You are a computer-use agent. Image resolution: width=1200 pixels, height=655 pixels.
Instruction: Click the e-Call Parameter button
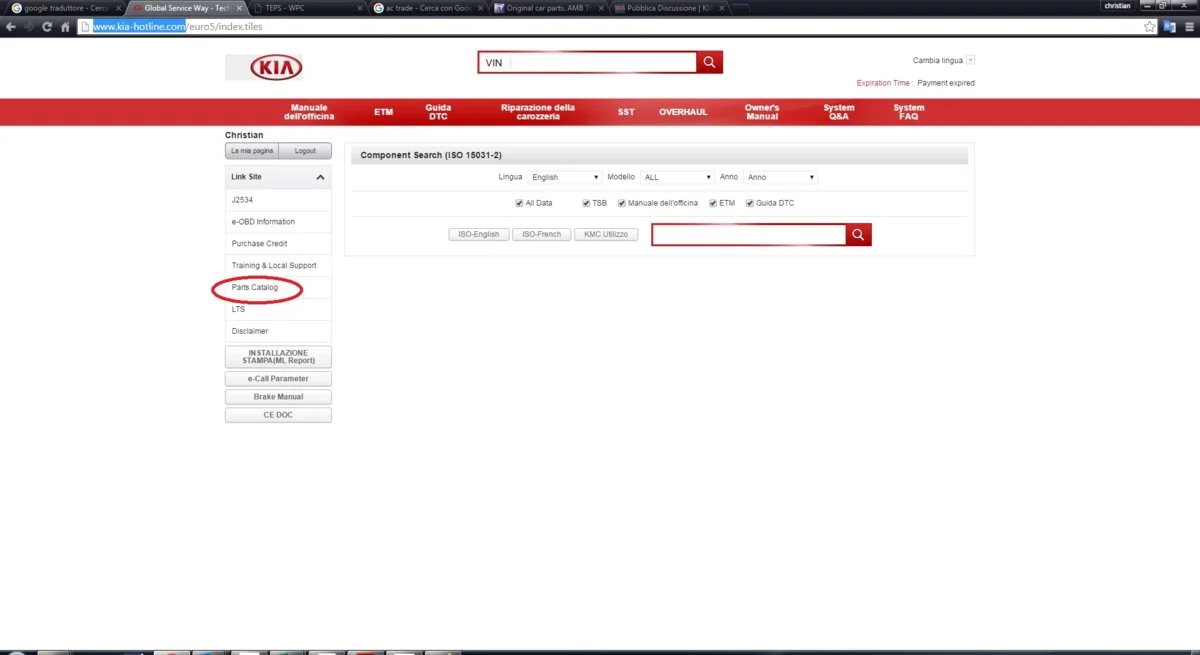(x=278, y=379)
